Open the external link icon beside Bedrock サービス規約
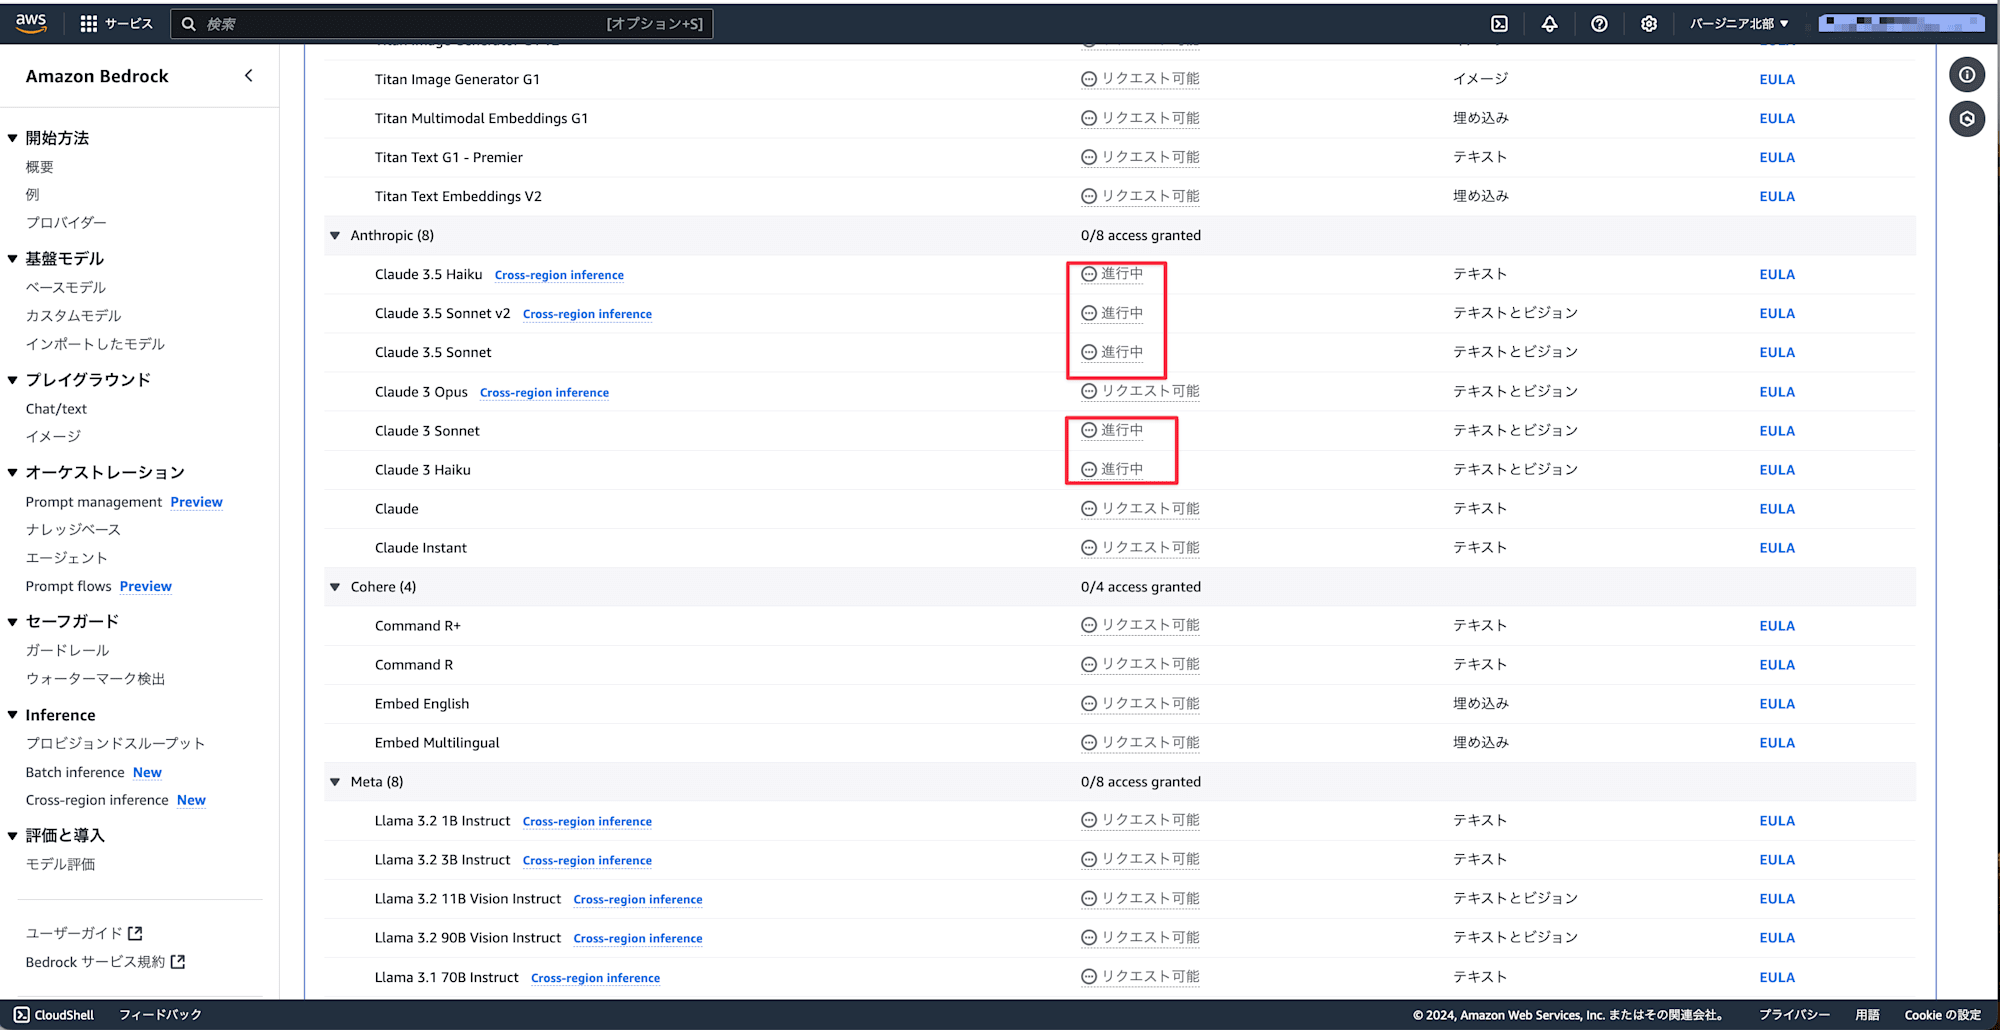The height and width of the screenshot is (1030, 2000). pyautogui.click(x=178, y=962)
